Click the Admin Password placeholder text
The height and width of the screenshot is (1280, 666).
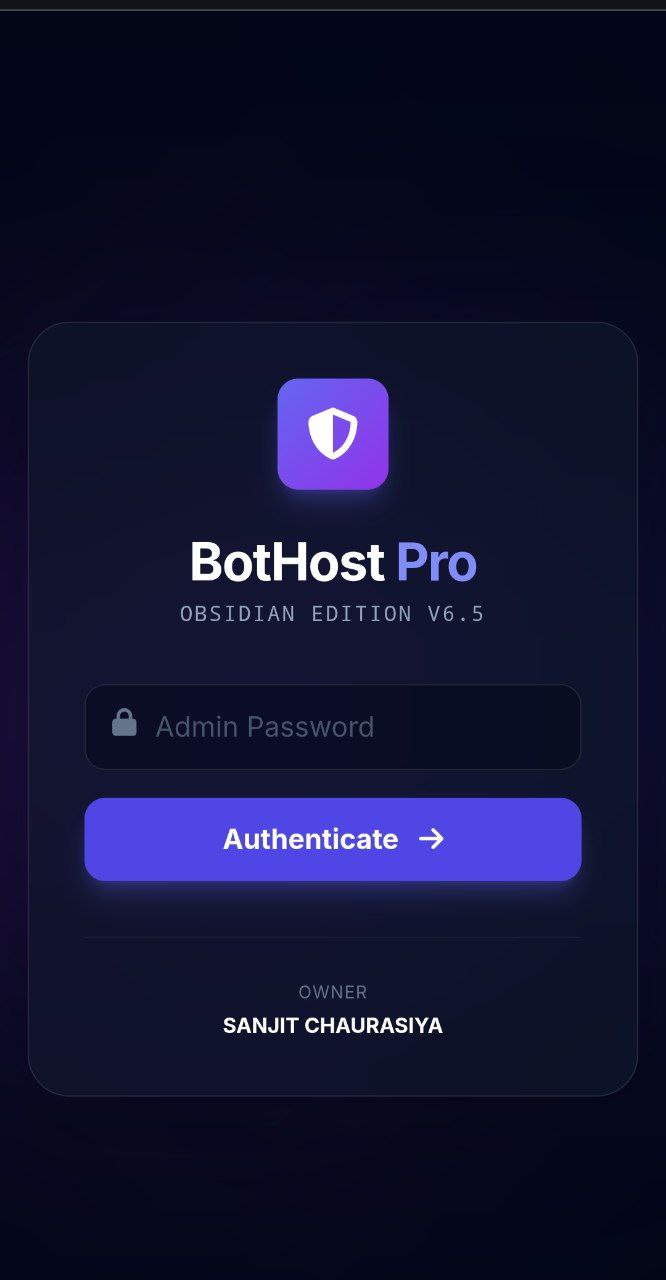(x=265, y=727)
